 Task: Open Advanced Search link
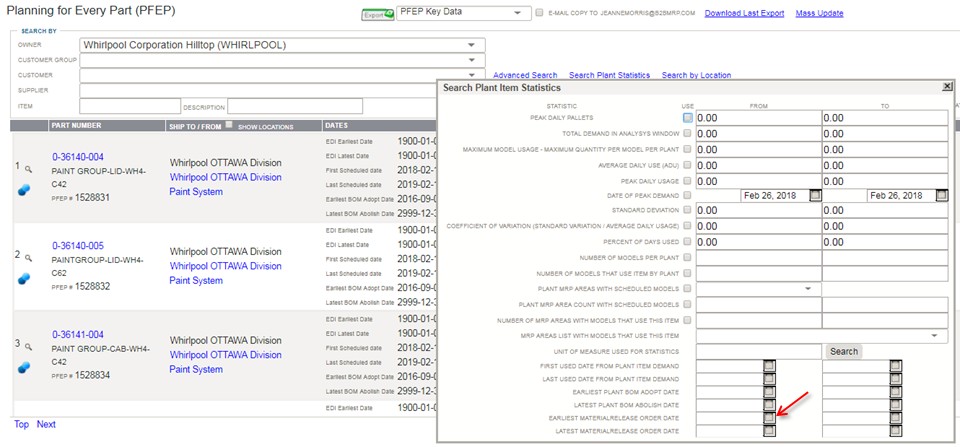pos(525,75)
